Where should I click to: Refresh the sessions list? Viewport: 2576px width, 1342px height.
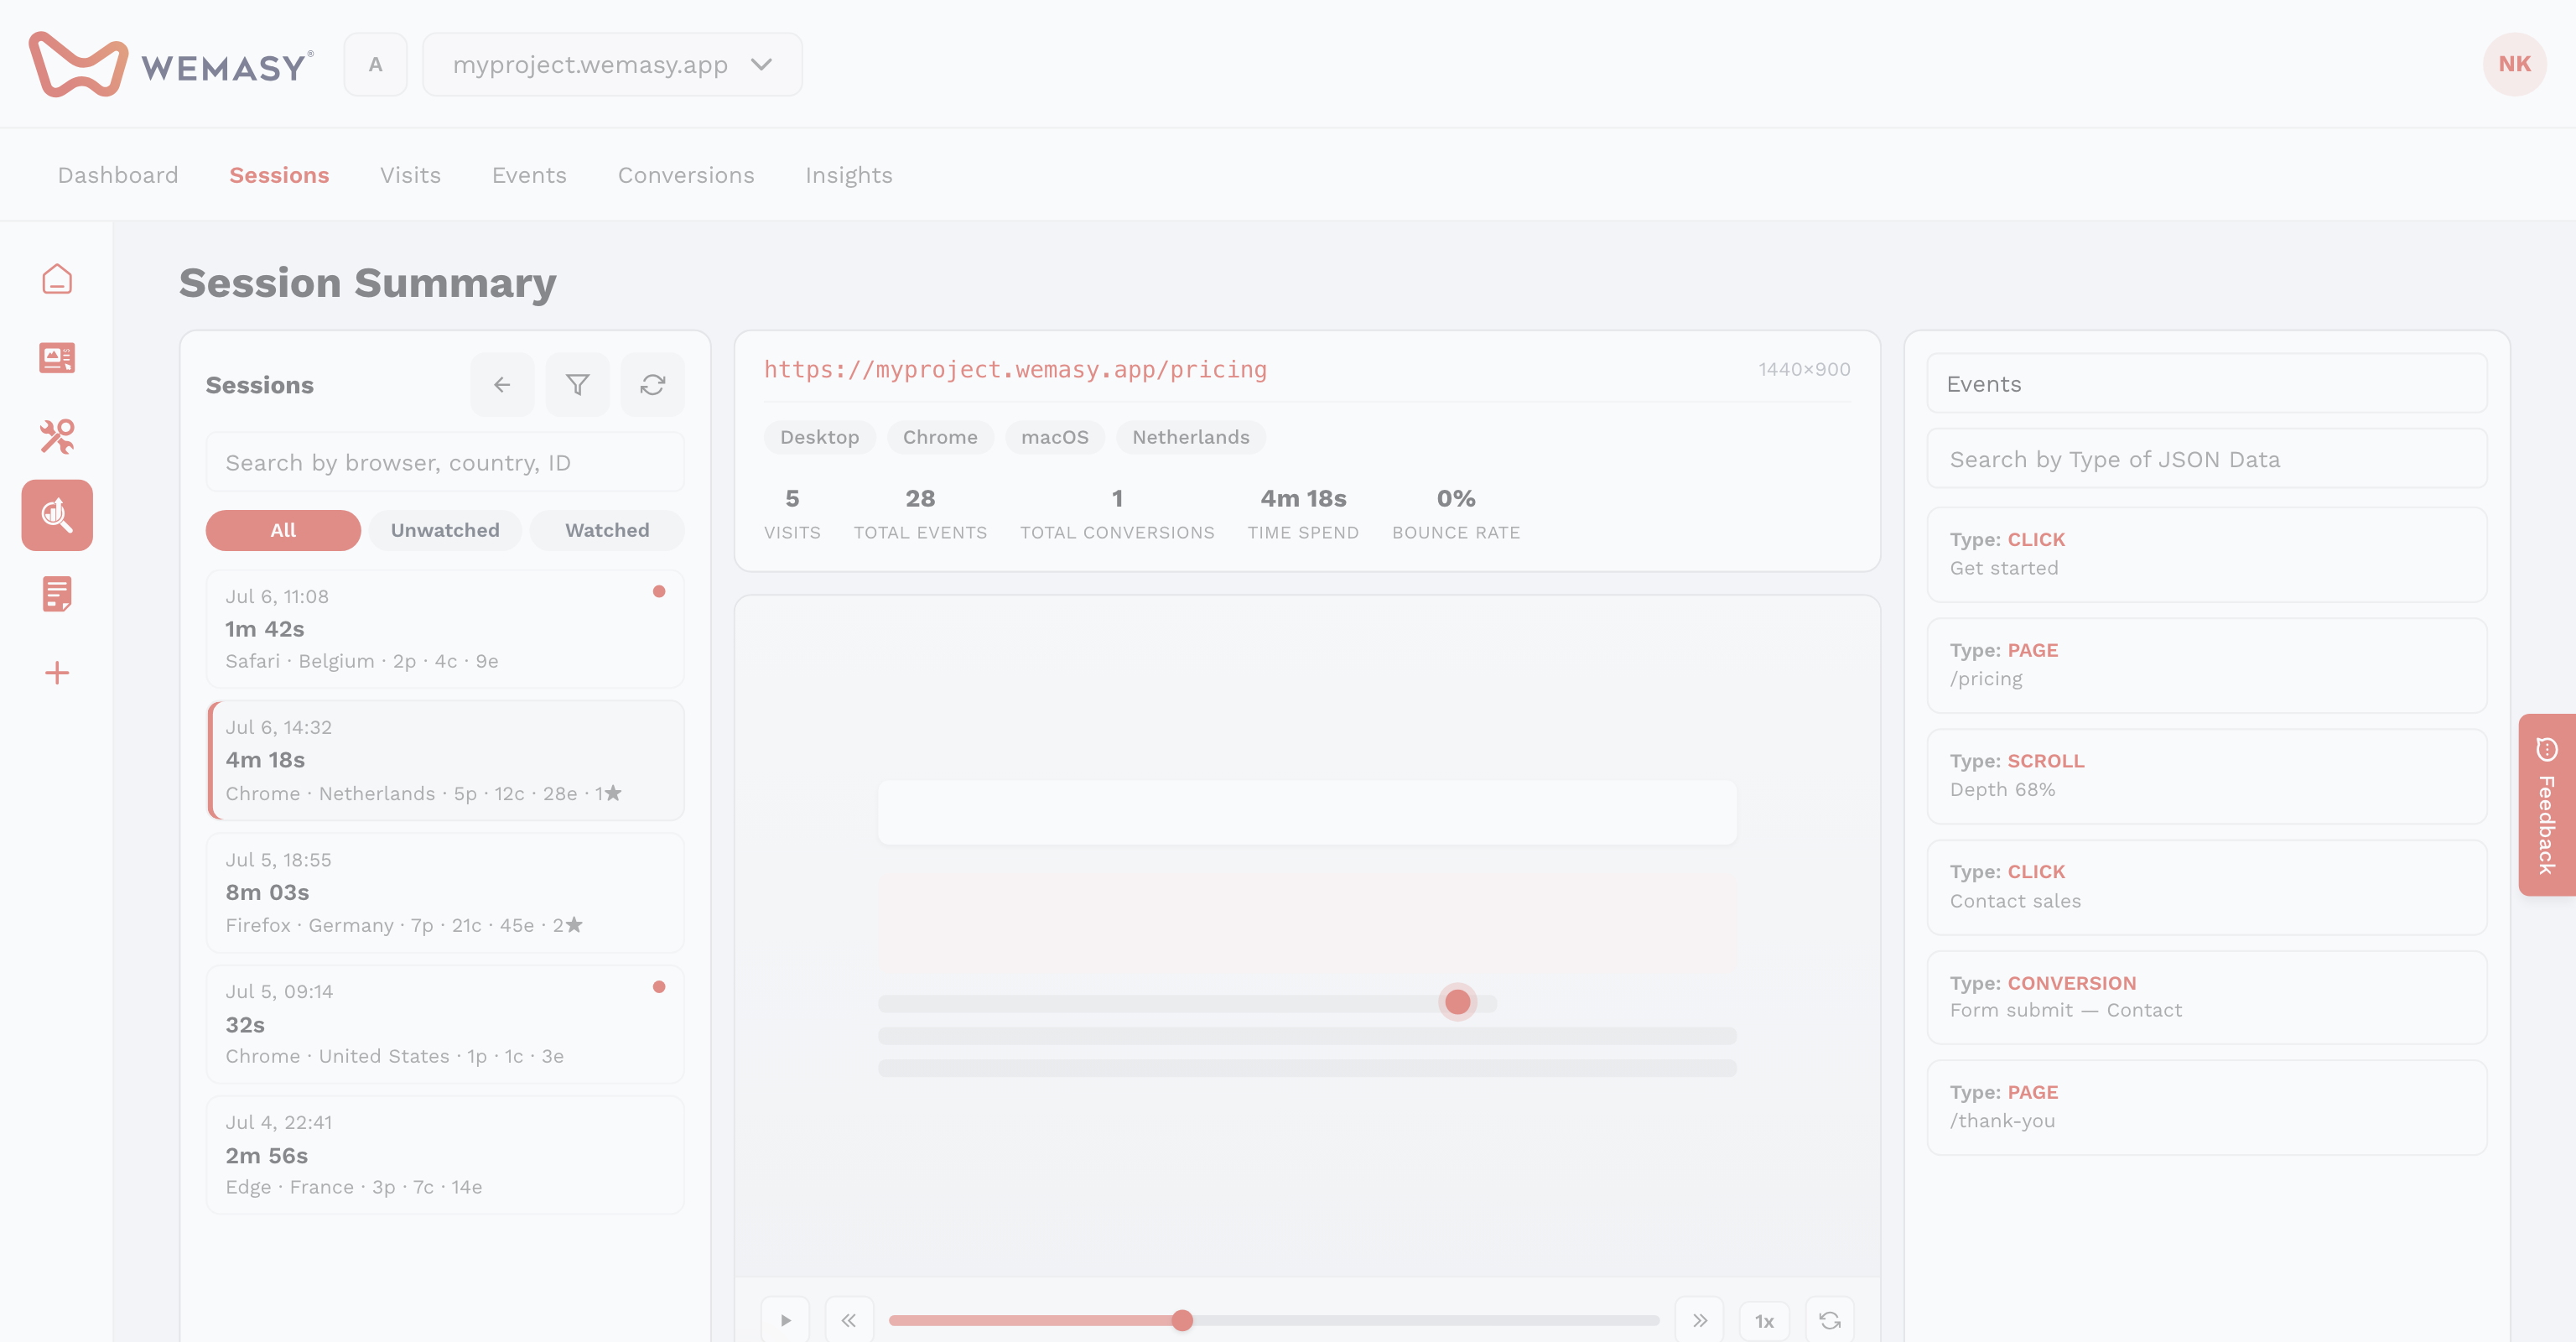(x=653, y=384)
